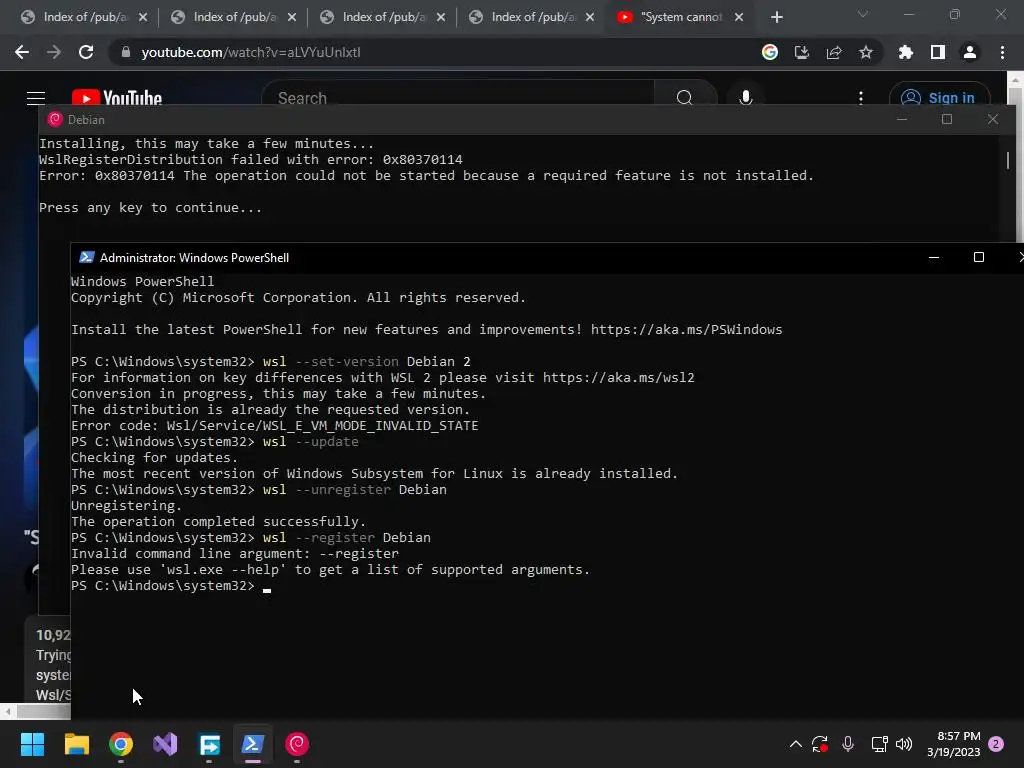Open Chrome extensions puzzle icon
The width and height of the screenshot is (1024, 768).
click(906, 52)
